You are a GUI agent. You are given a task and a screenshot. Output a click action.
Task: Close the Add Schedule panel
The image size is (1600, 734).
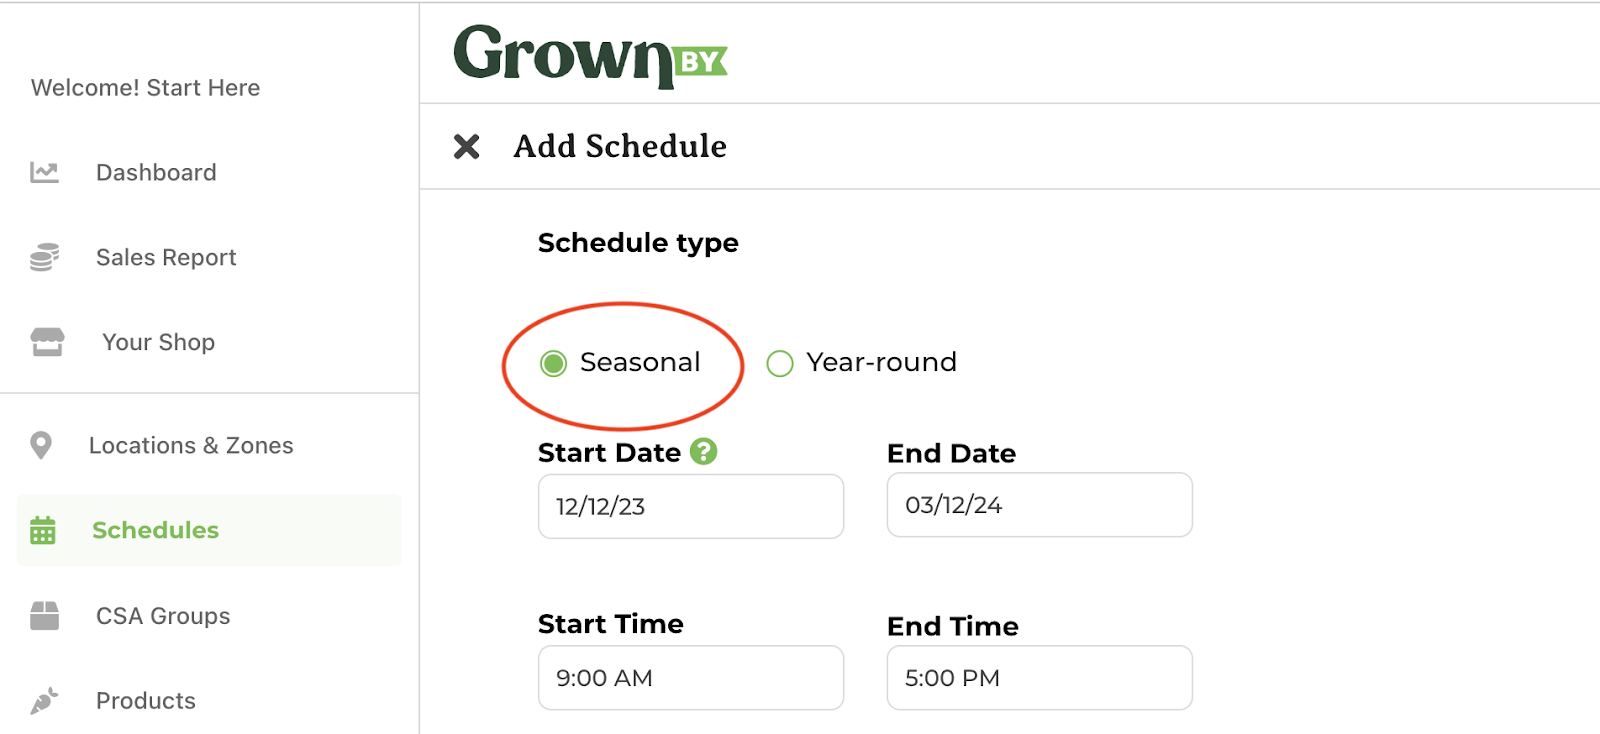coord(466,147)
